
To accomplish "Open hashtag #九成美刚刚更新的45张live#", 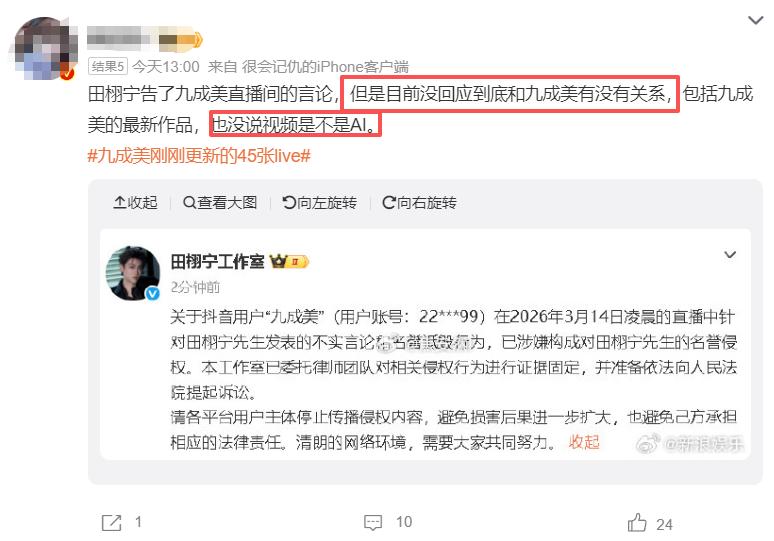I will (x=199, y=156).
